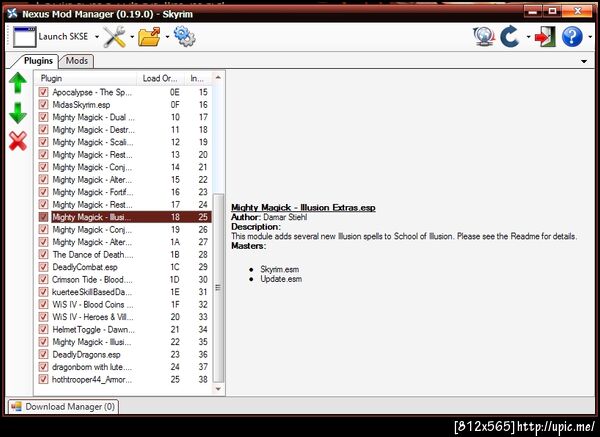
Task: Open the blue question mark help icon
Action: click(x=572, y=37)
